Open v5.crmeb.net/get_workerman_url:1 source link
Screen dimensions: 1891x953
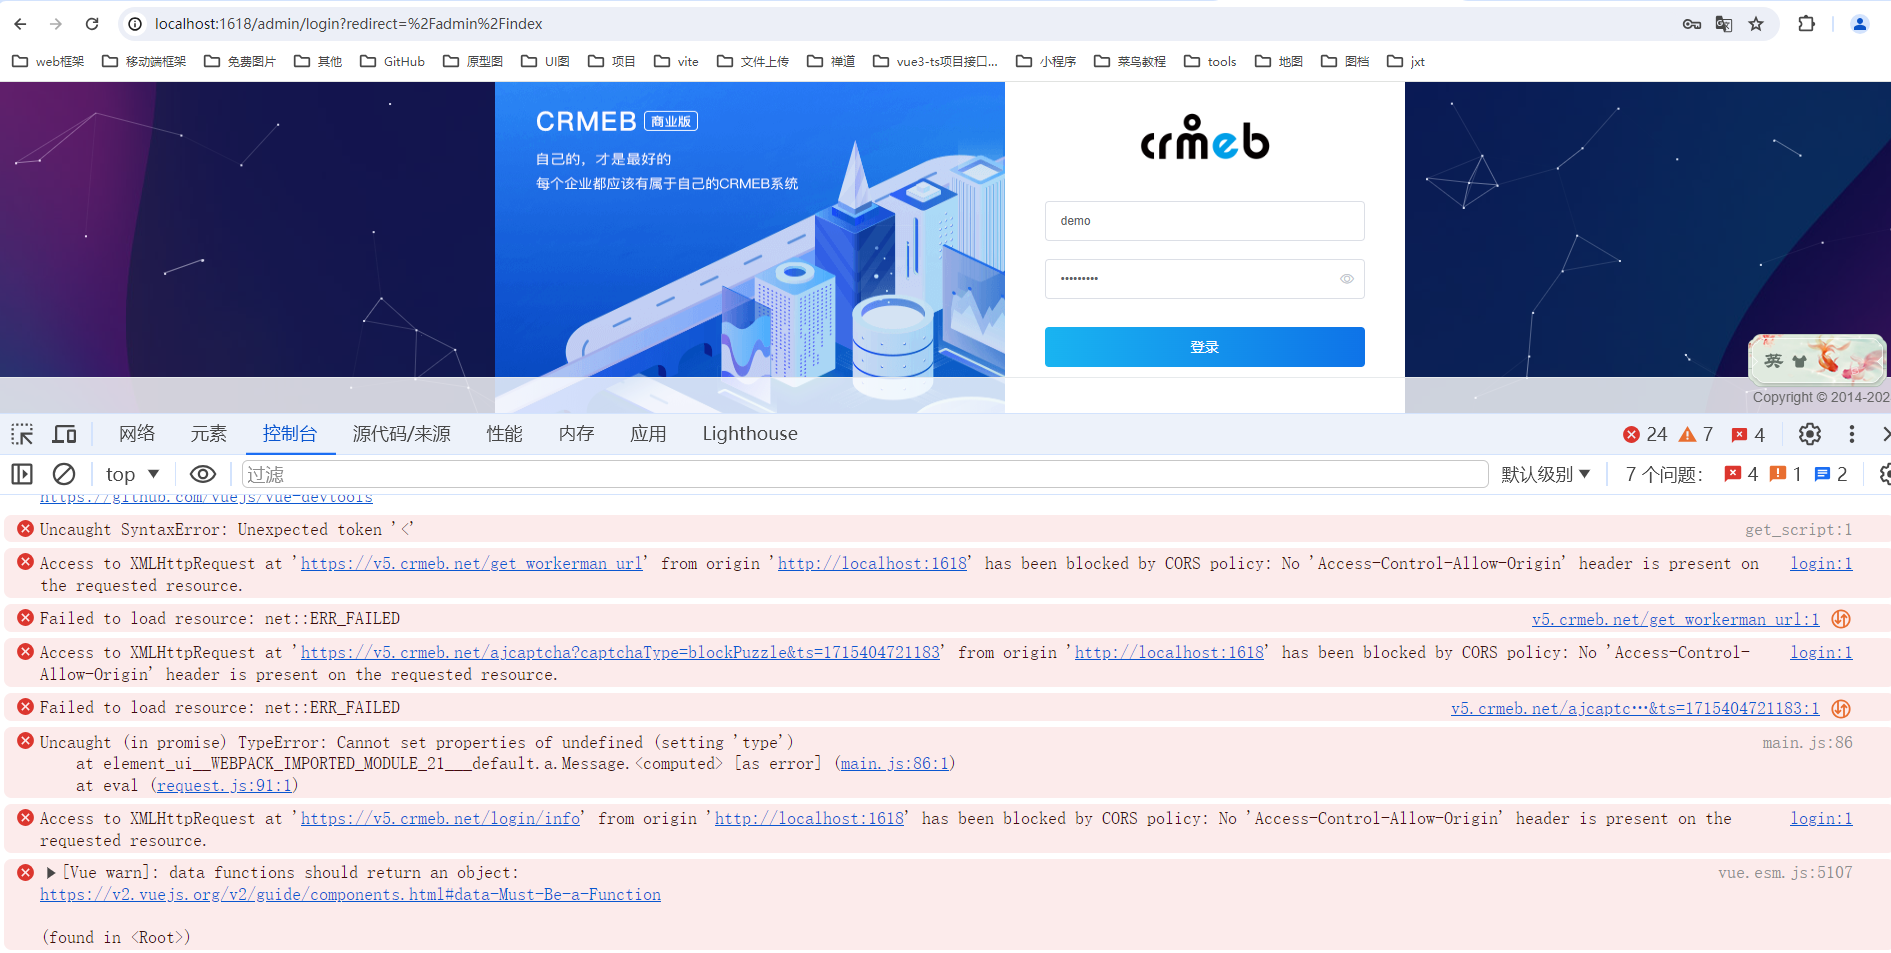tap(1676, 620)
